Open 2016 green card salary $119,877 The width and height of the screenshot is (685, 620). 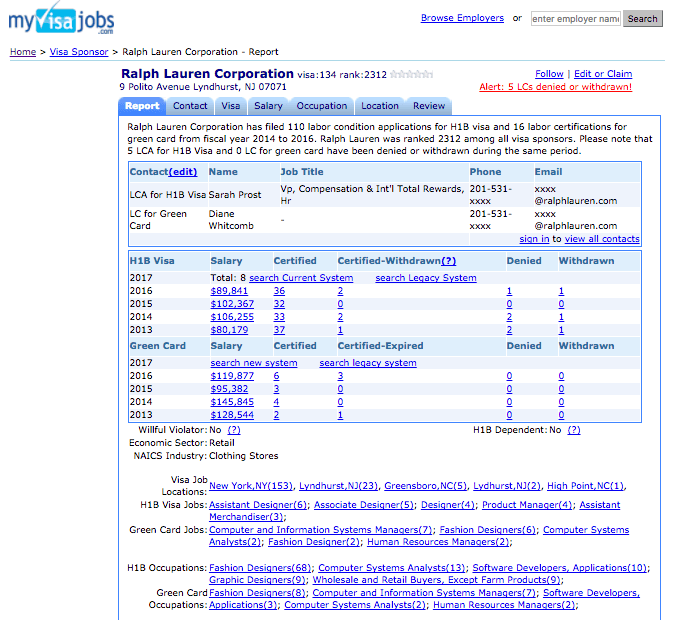click(232, 376)
